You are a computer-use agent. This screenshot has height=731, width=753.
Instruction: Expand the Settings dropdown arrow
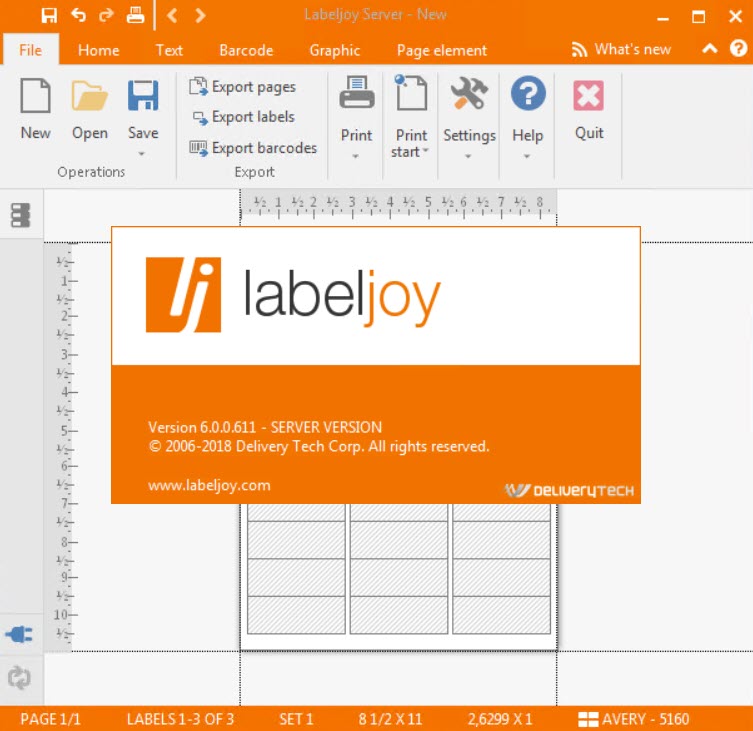(x=468, y=156)
